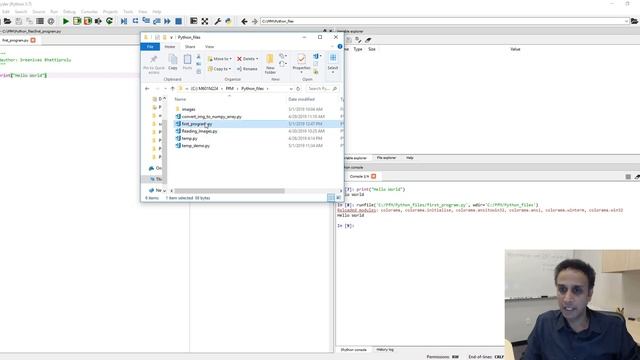Expand the address bar history dropdown in Explorer
This screenshot has width=640, height=360.
point(291,89)
